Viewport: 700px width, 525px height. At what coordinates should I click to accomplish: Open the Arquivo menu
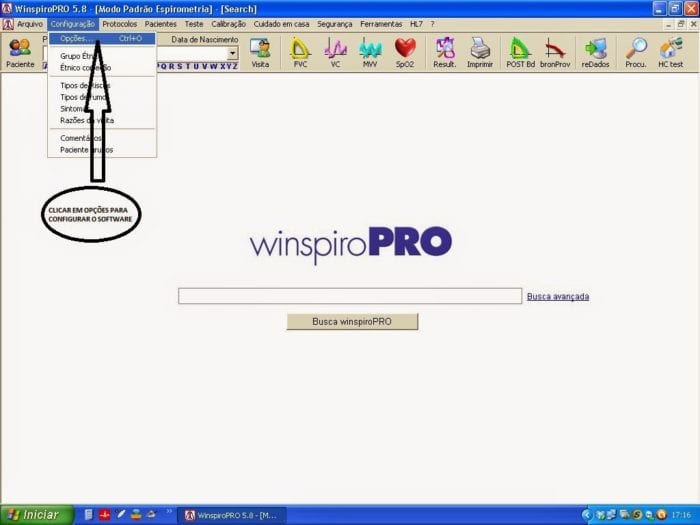30,24
